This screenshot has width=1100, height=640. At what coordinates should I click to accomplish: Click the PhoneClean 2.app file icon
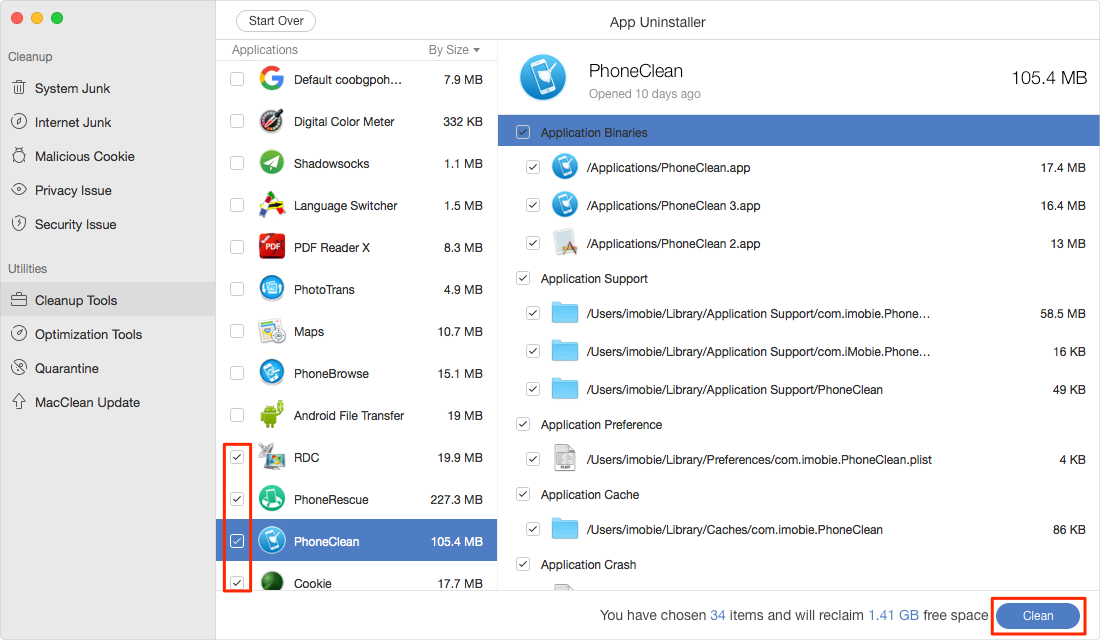(565, 243)
